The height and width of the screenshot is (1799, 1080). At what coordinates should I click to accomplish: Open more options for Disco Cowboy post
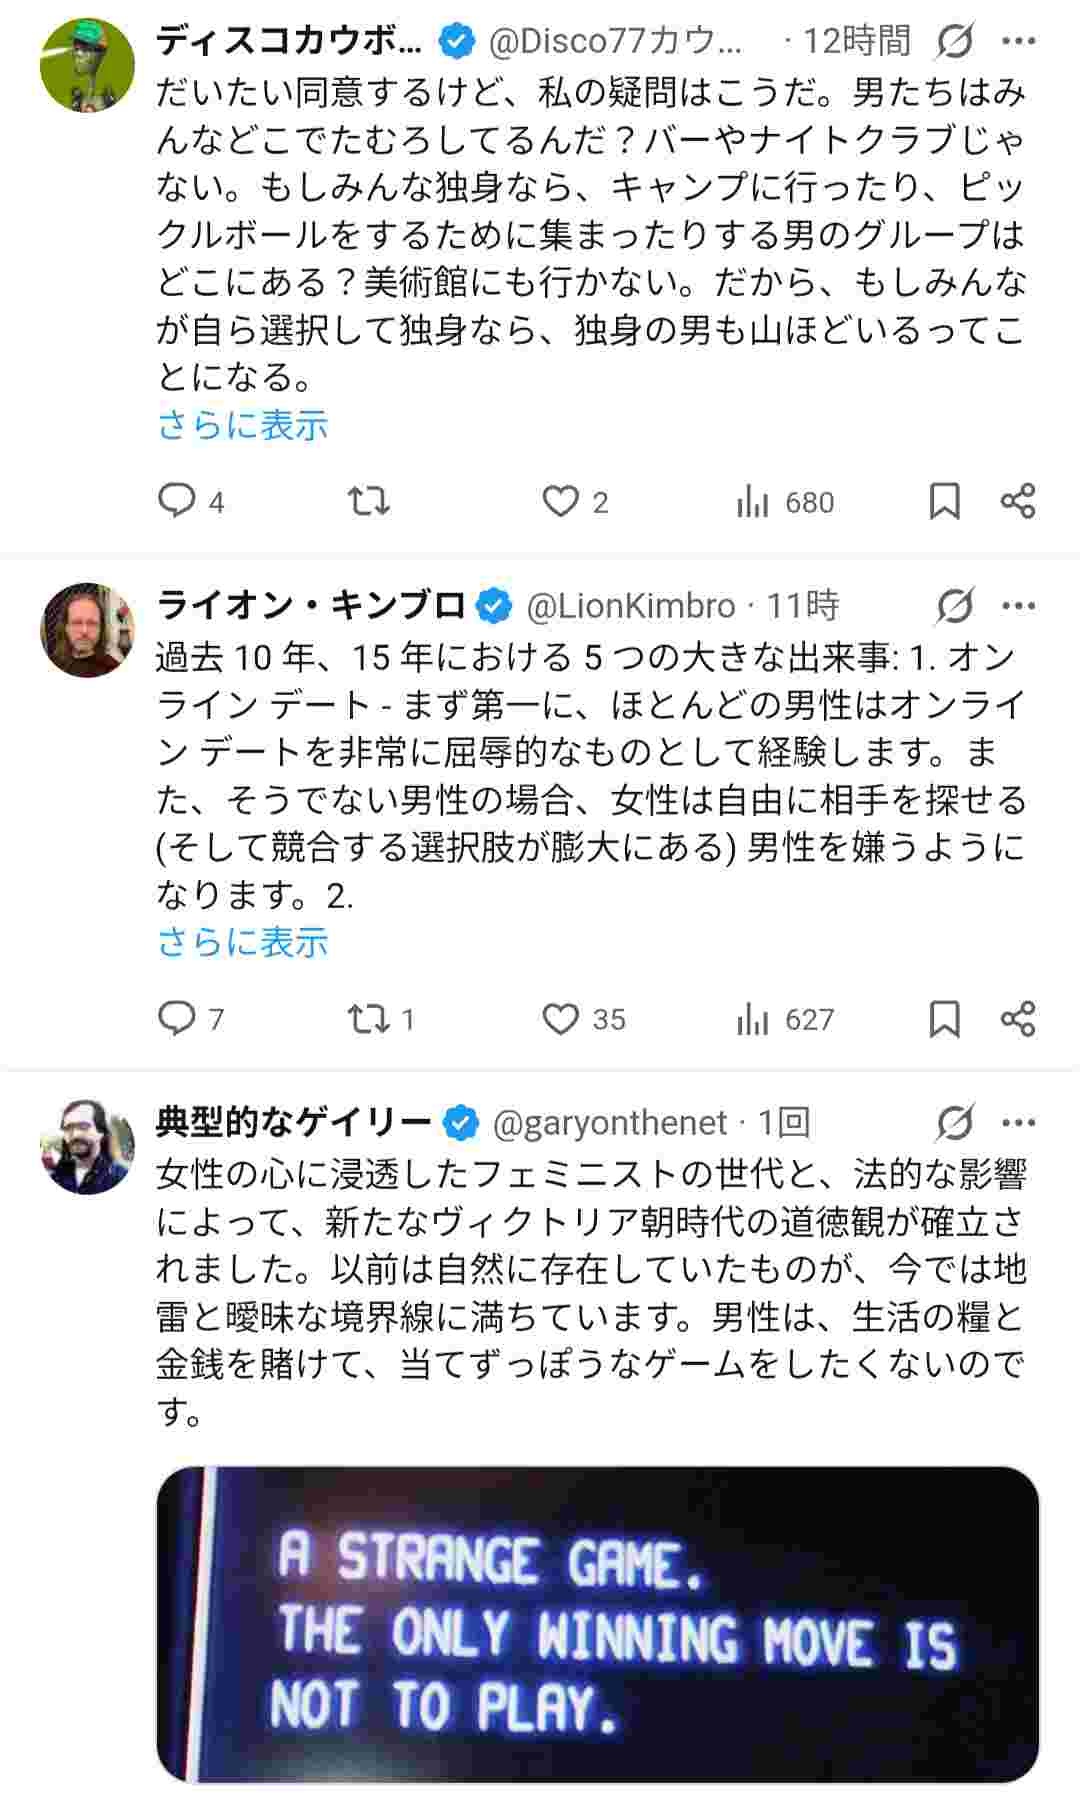tap(1018, 42)
